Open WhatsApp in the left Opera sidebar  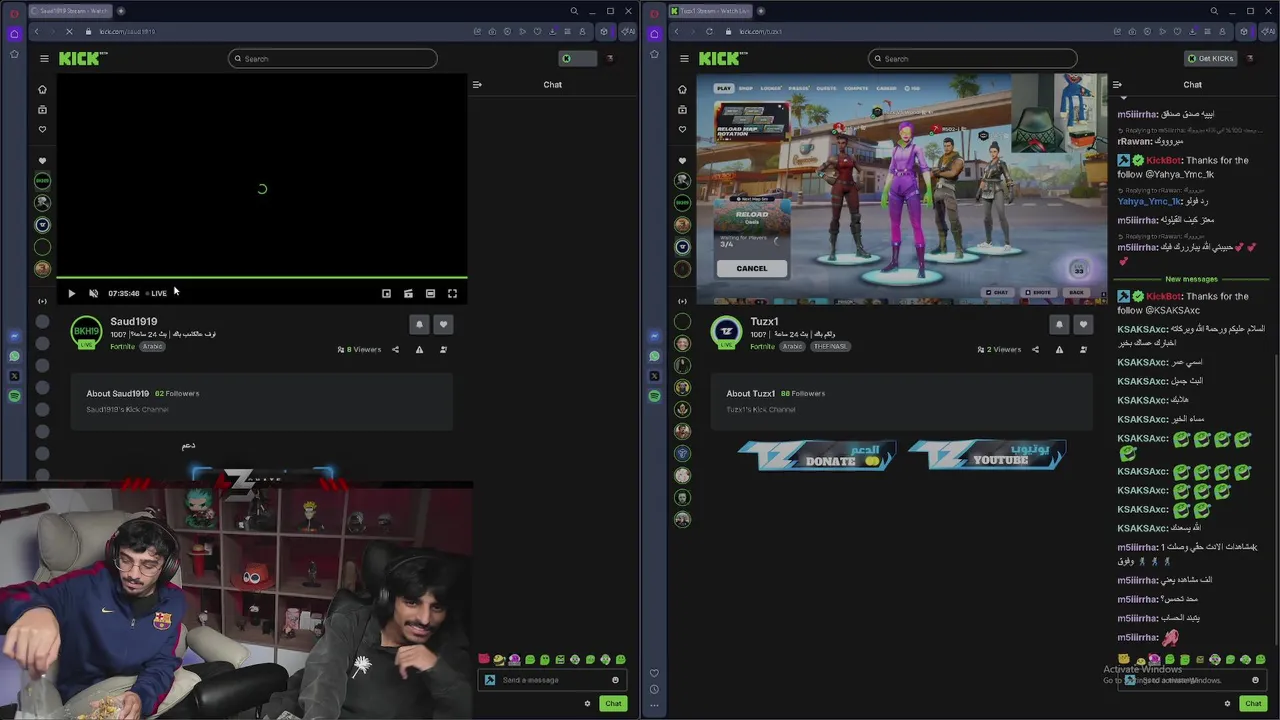14,356
